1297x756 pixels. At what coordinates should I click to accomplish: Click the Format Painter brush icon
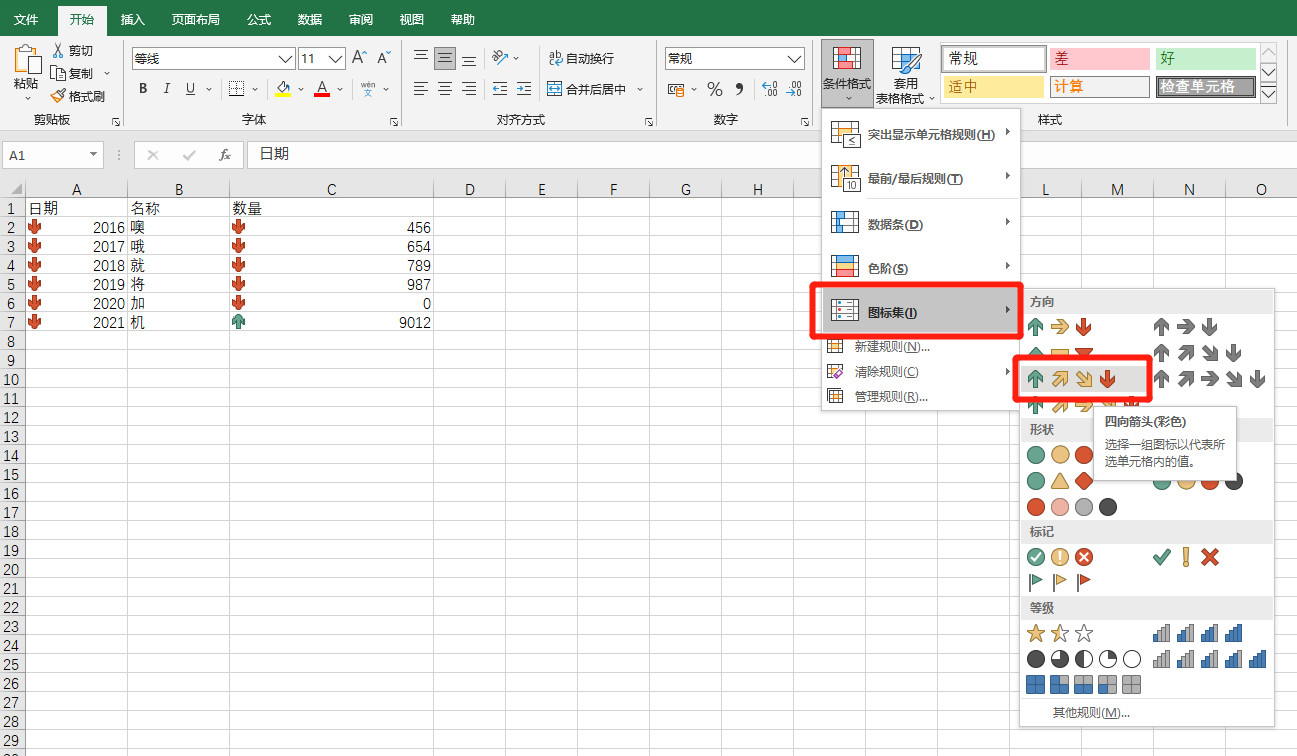point(57,96)
